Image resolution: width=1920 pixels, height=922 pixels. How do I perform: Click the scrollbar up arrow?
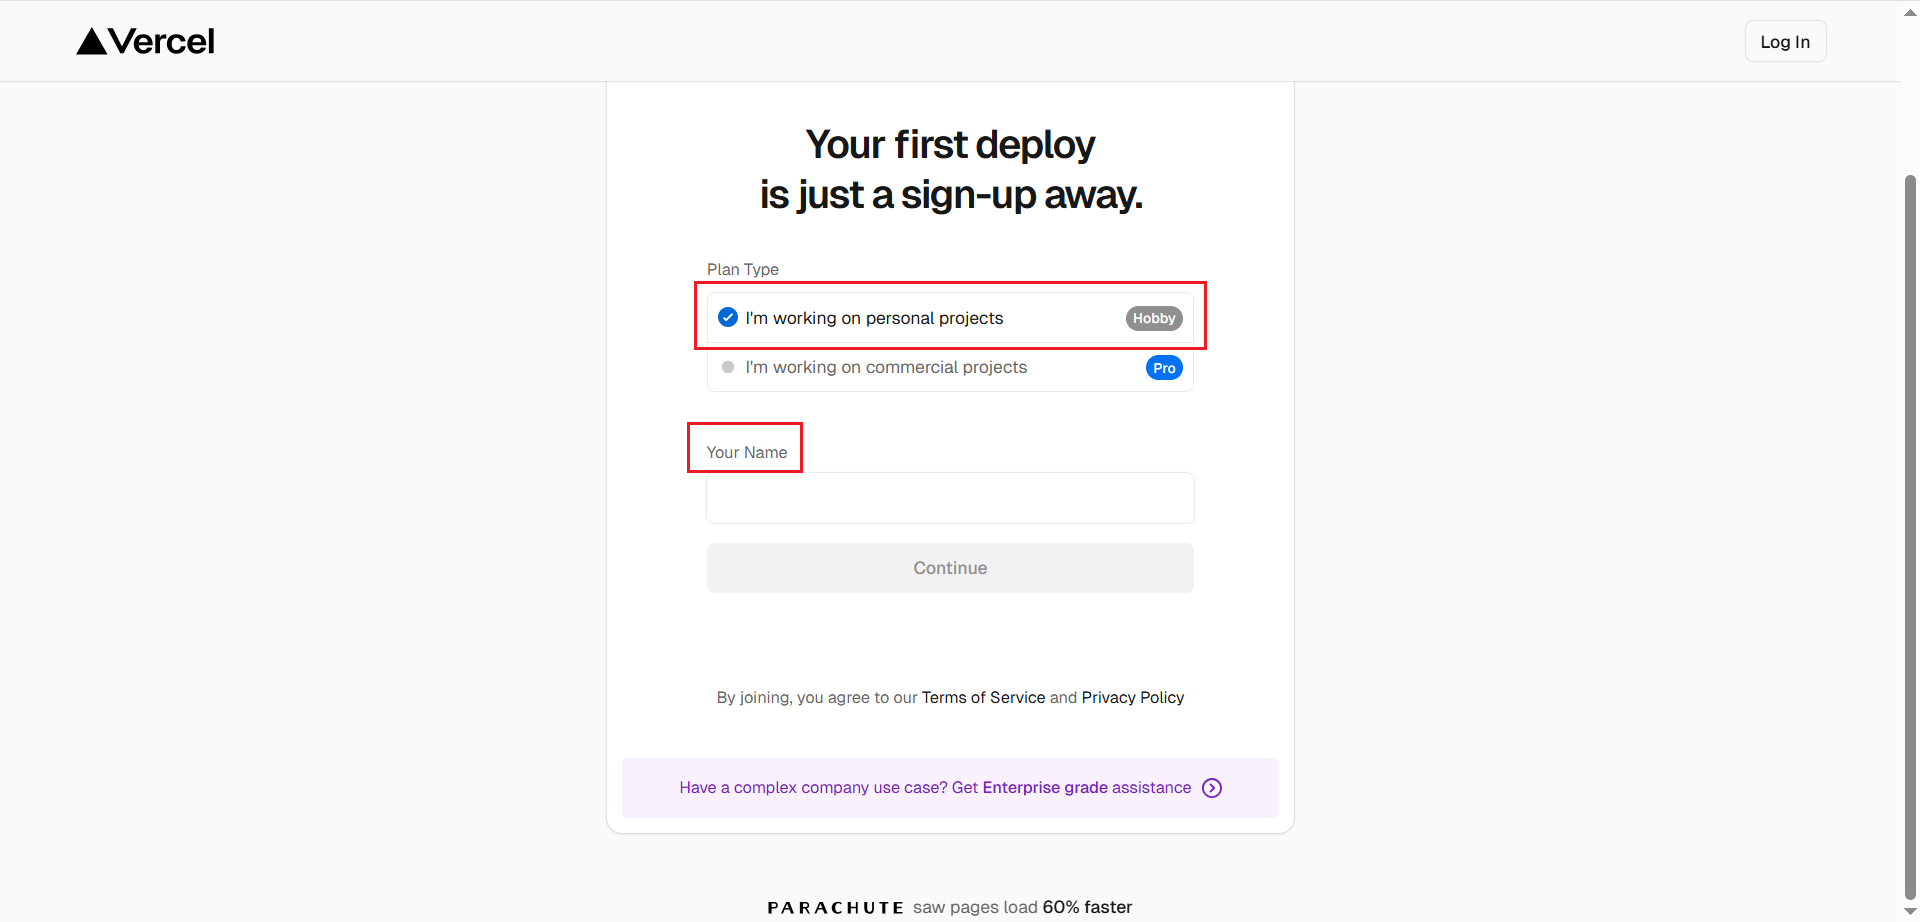pyautogui.click(x=1910, y=10)
